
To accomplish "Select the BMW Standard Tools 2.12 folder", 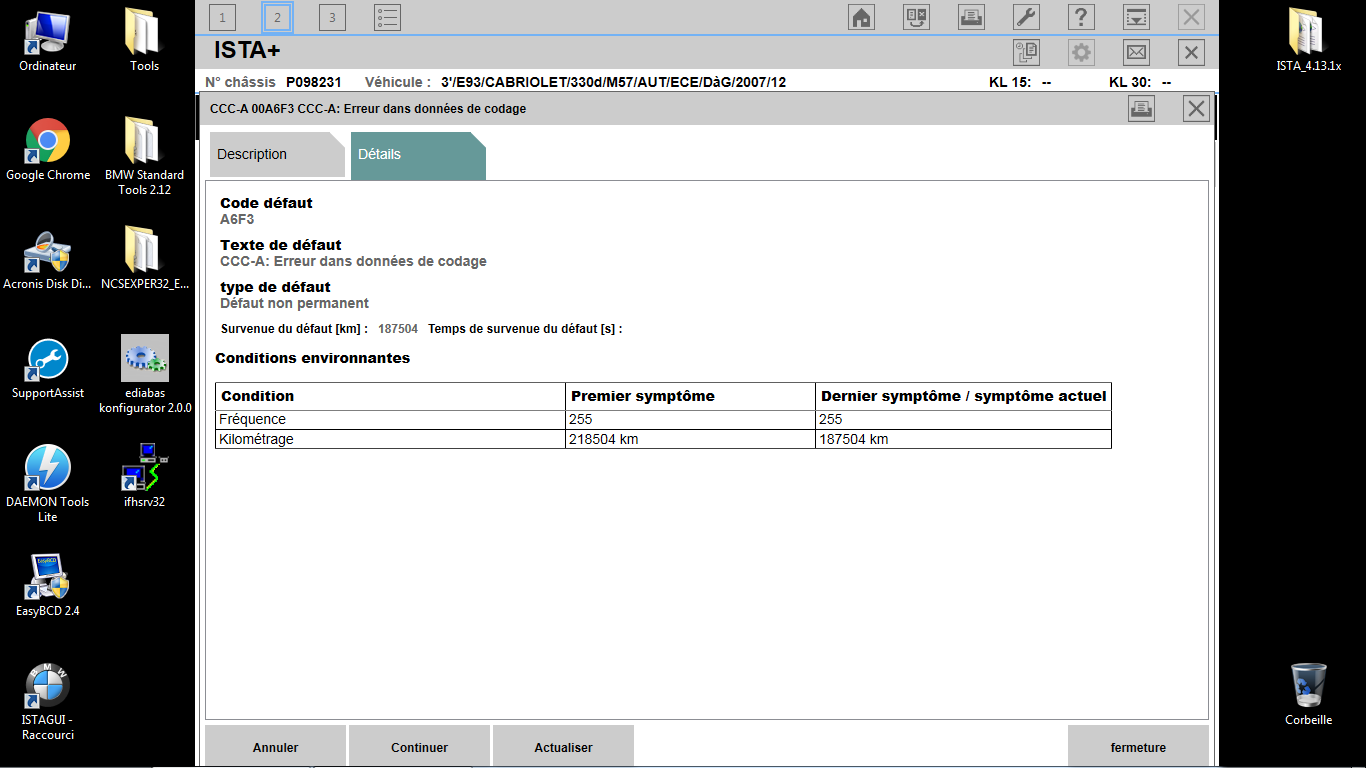I will 144,157.
